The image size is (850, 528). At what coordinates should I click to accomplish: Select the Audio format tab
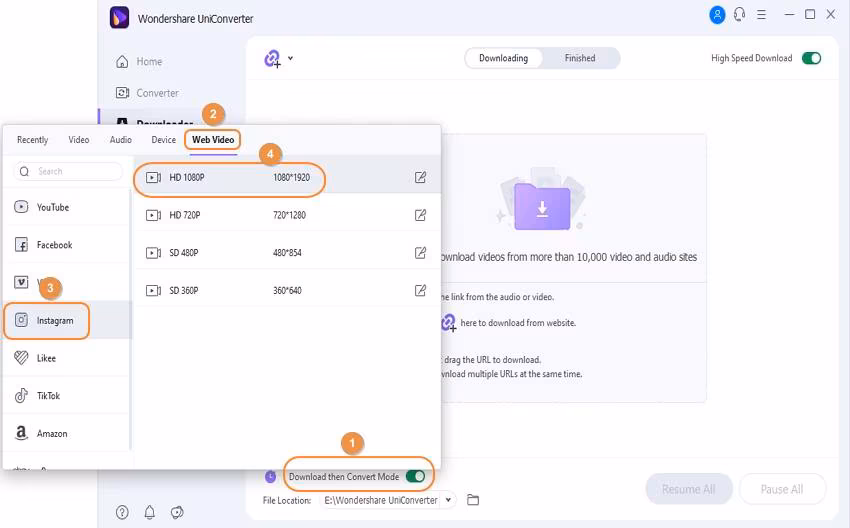(120, 140)
